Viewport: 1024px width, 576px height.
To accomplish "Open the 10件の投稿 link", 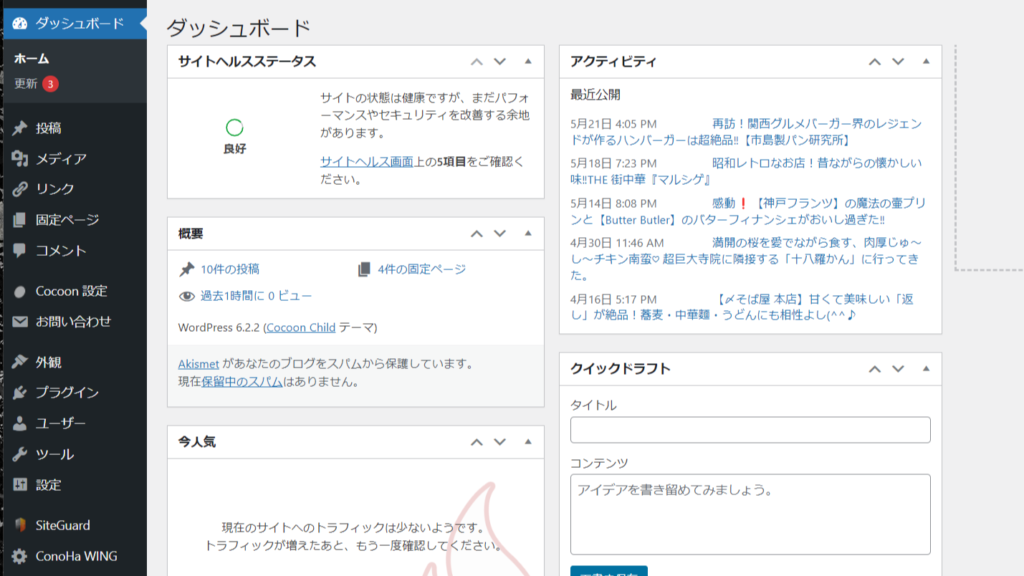I will pyautogui.click(x=230, y=269).
